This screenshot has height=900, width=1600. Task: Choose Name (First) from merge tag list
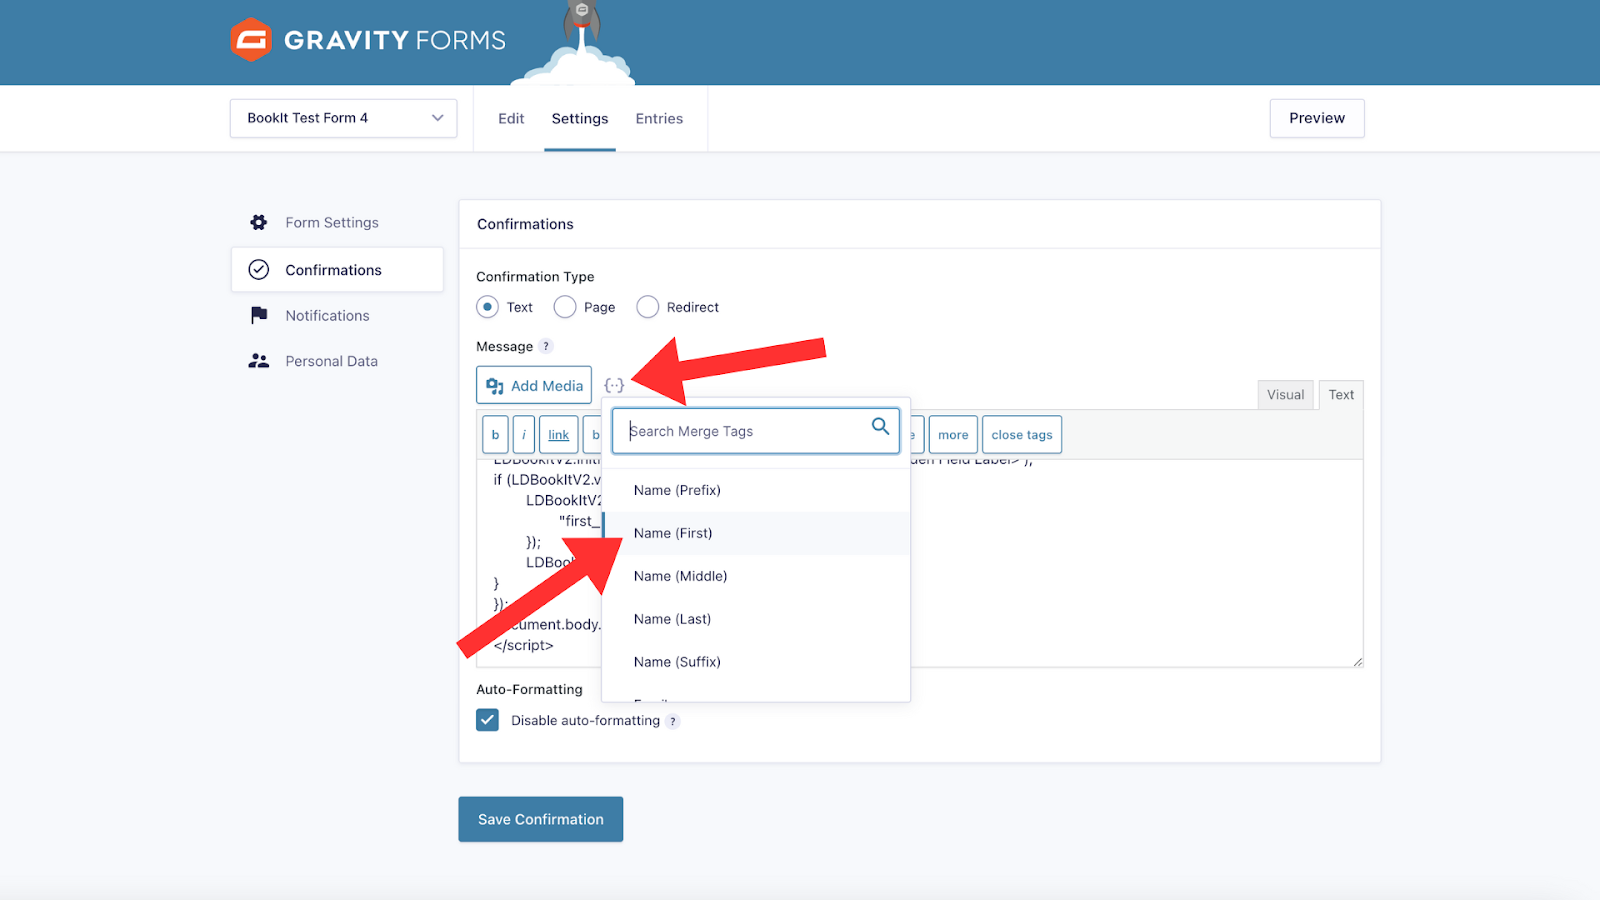point(673,533)
